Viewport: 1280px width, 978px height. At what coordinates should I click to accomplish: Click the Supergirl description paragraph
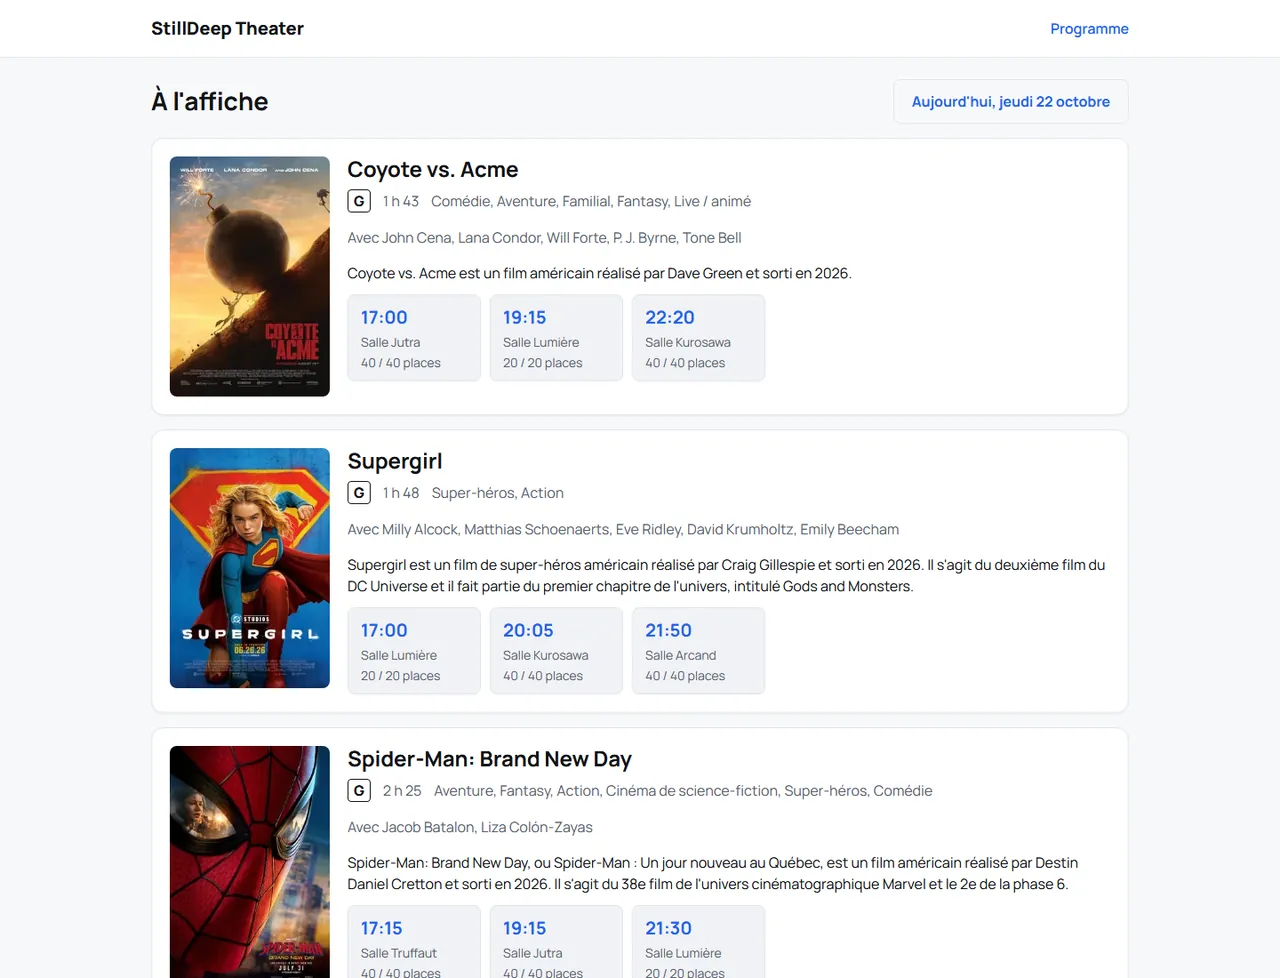(727, 576)
